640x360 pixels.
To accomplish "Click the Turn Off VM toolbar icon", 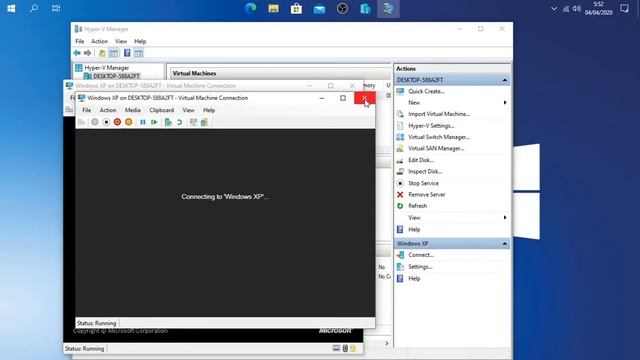I will click(x=106, y=122).
